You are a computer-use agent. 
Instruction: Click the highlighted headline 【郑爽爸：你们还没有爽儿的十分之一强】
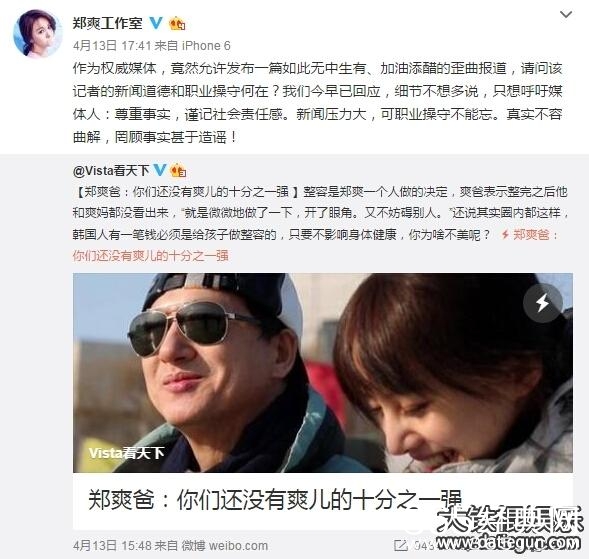(x=187, y=192)
